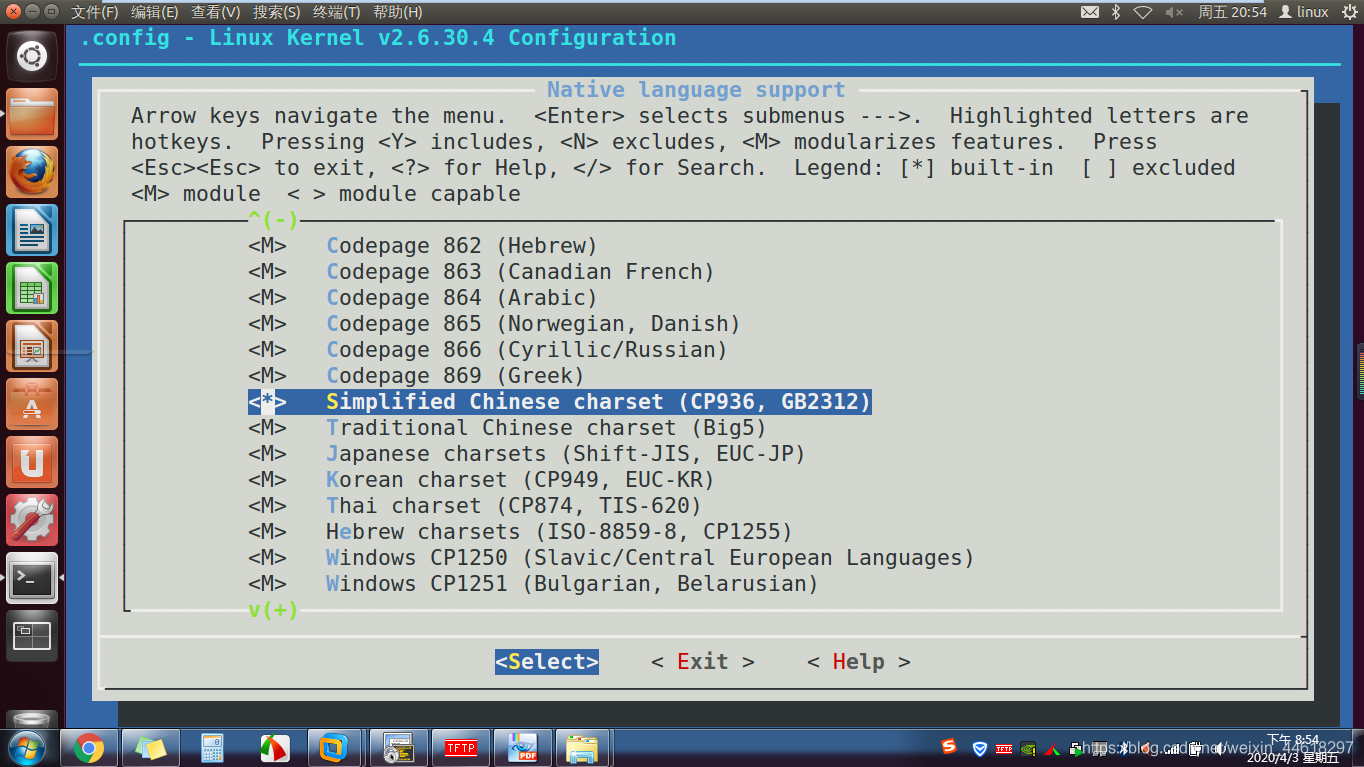The height and width of the screenshot is (767, 1364).
Task: Open LibreOffice Impress from the launcher
Action: pos(32,346)
